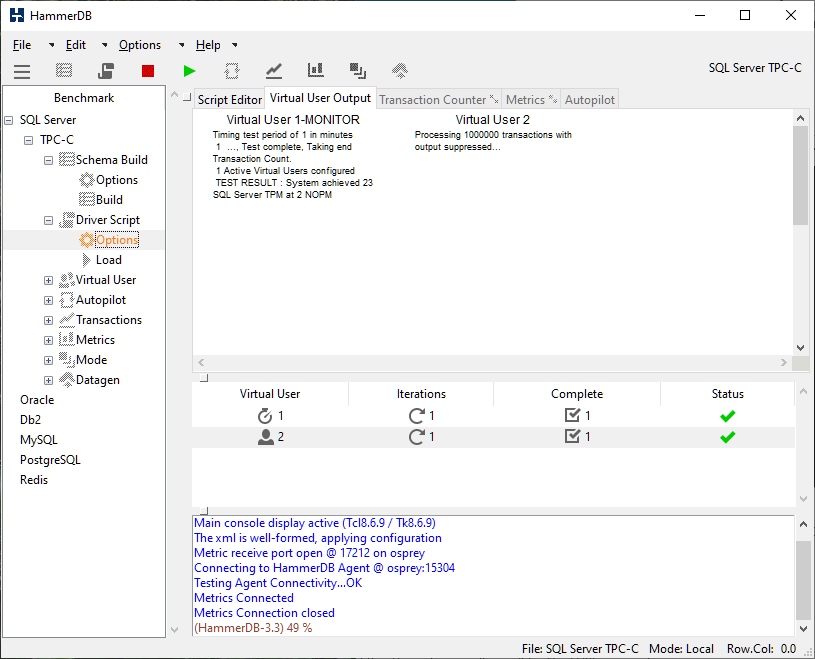Click the Virtual User tree icon
Viewport: 815px width, 659px height.
click(67, 280)
